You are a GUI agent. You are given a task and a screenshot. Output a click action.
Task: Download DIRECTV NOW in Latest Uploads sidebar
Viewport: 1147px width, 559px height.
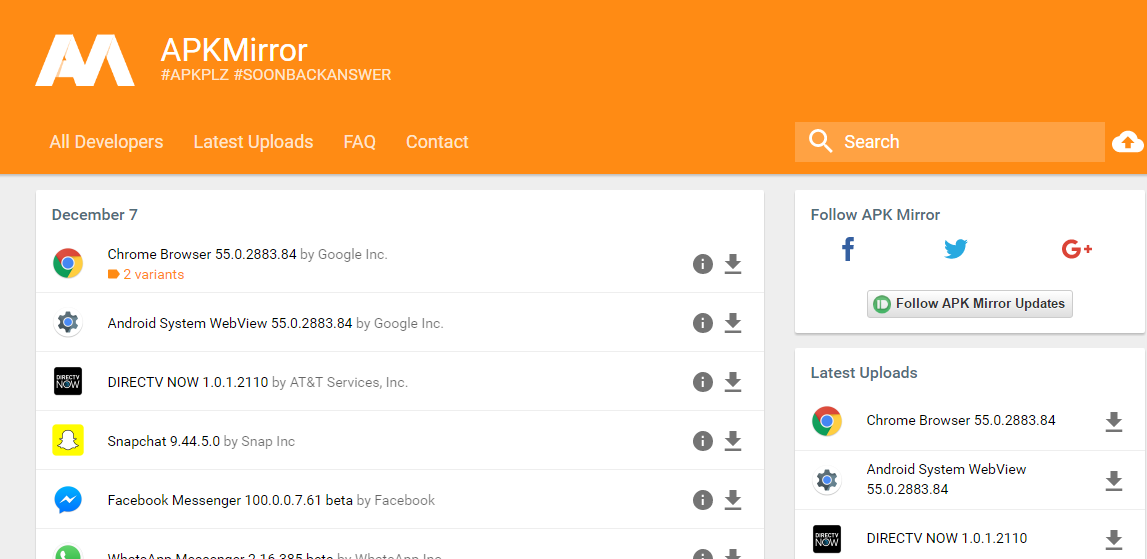[x=1113, y=539]
